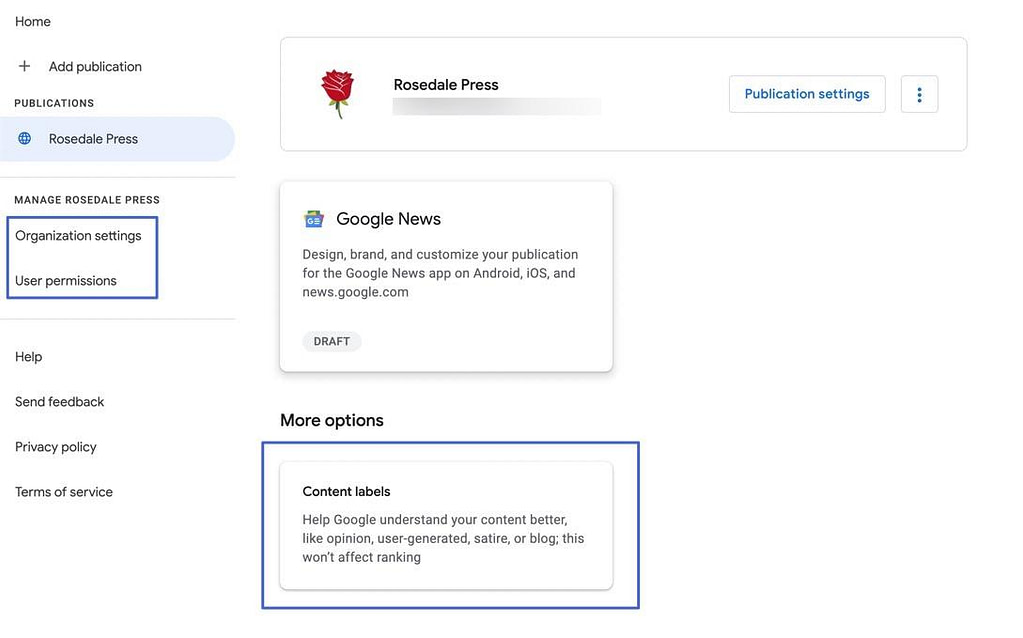Screen dimensions: 1023x638
Task: Click the blurred URL under the publication name
Action: (497, 106)
